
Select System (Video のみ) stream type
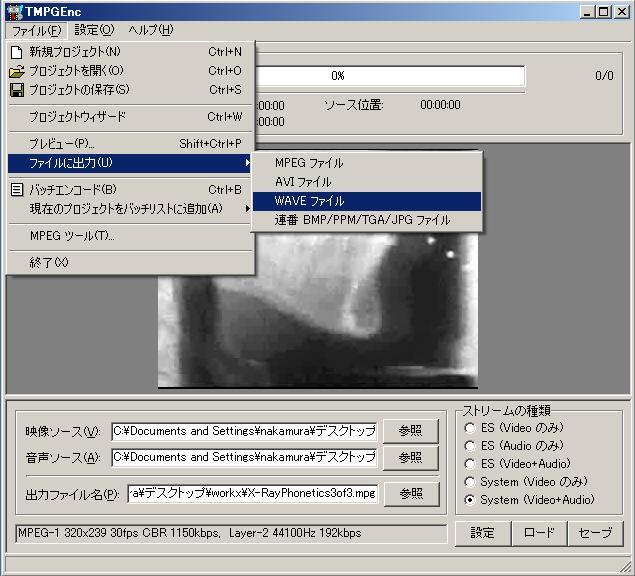click(x=470, y=482)
